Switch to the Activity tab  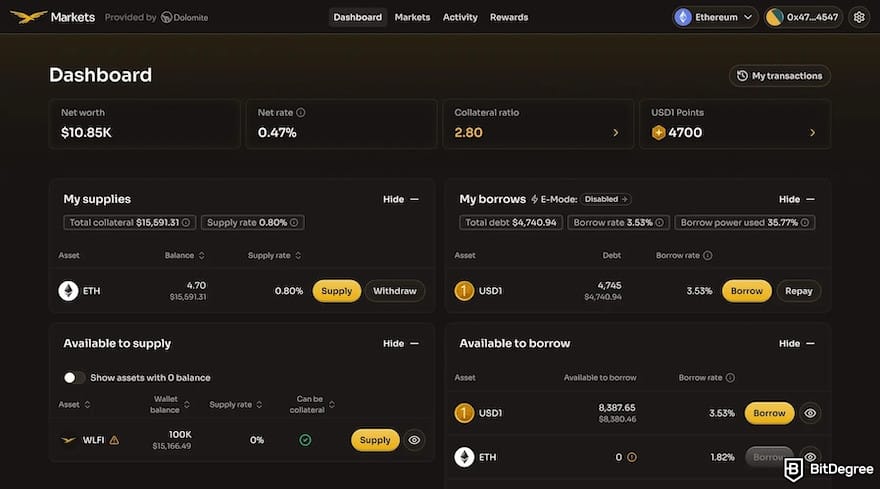pos(460,17)
